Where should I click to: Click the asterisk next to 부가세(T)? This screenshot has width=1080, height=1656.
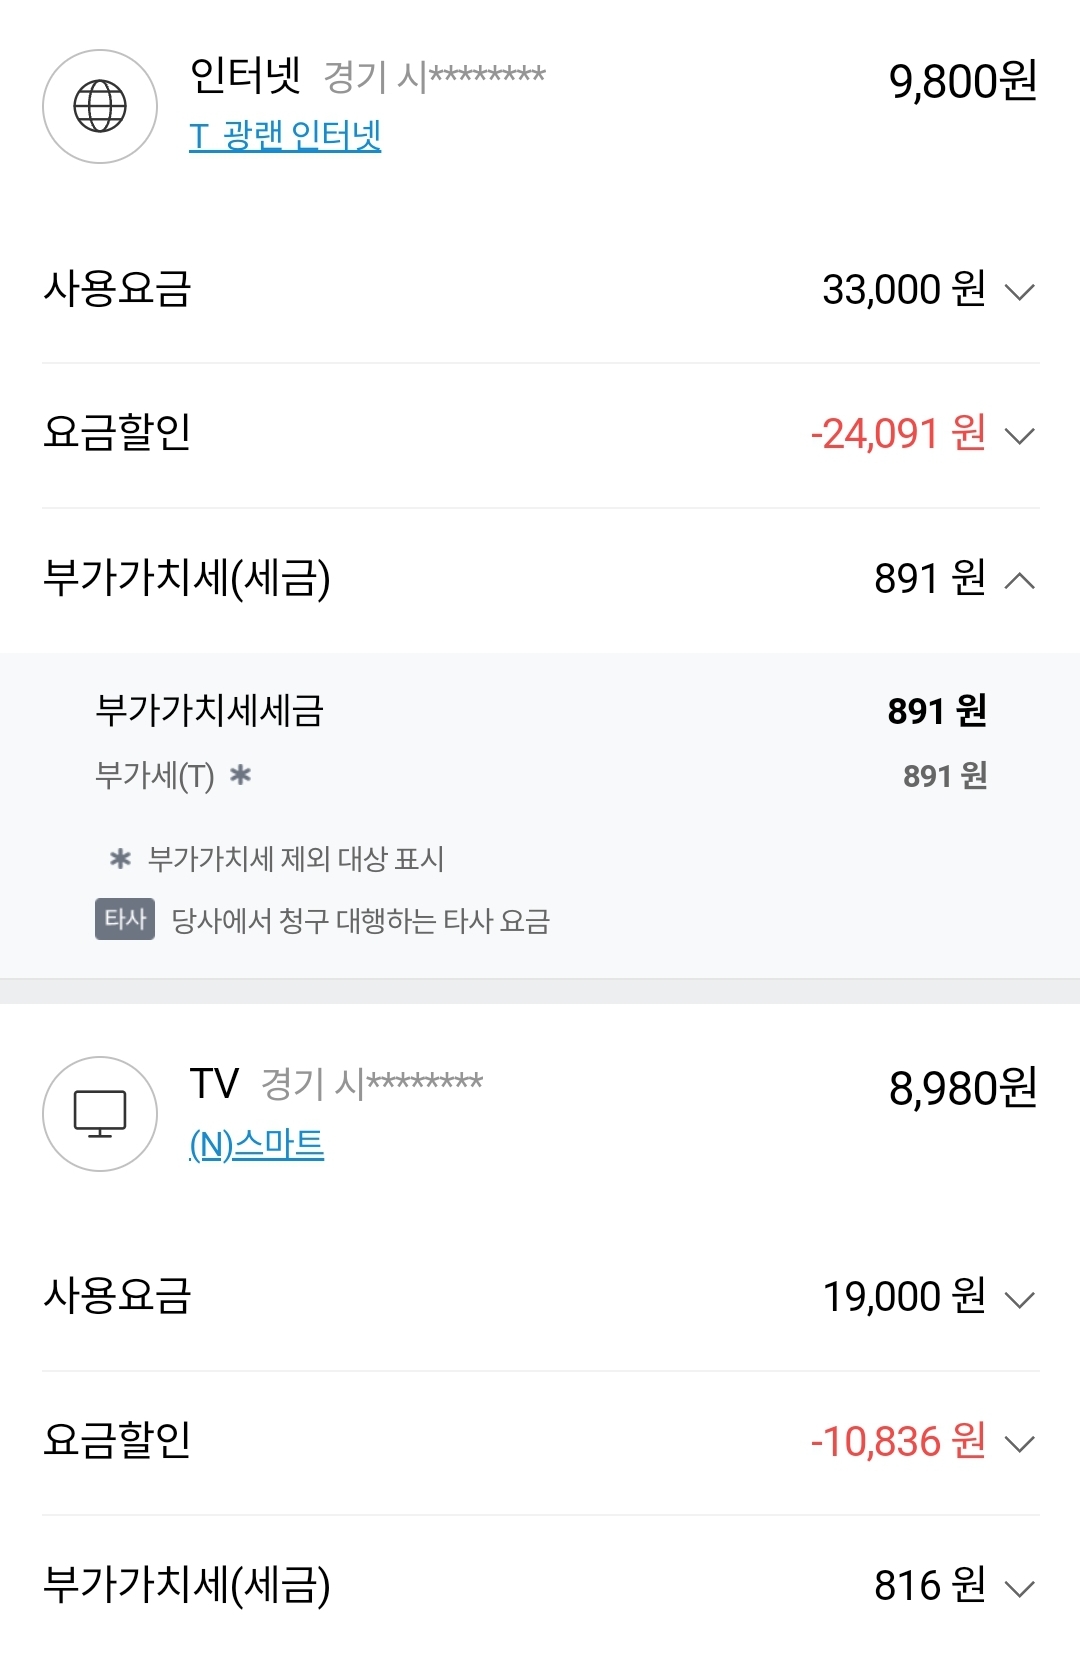click(240, 775)
